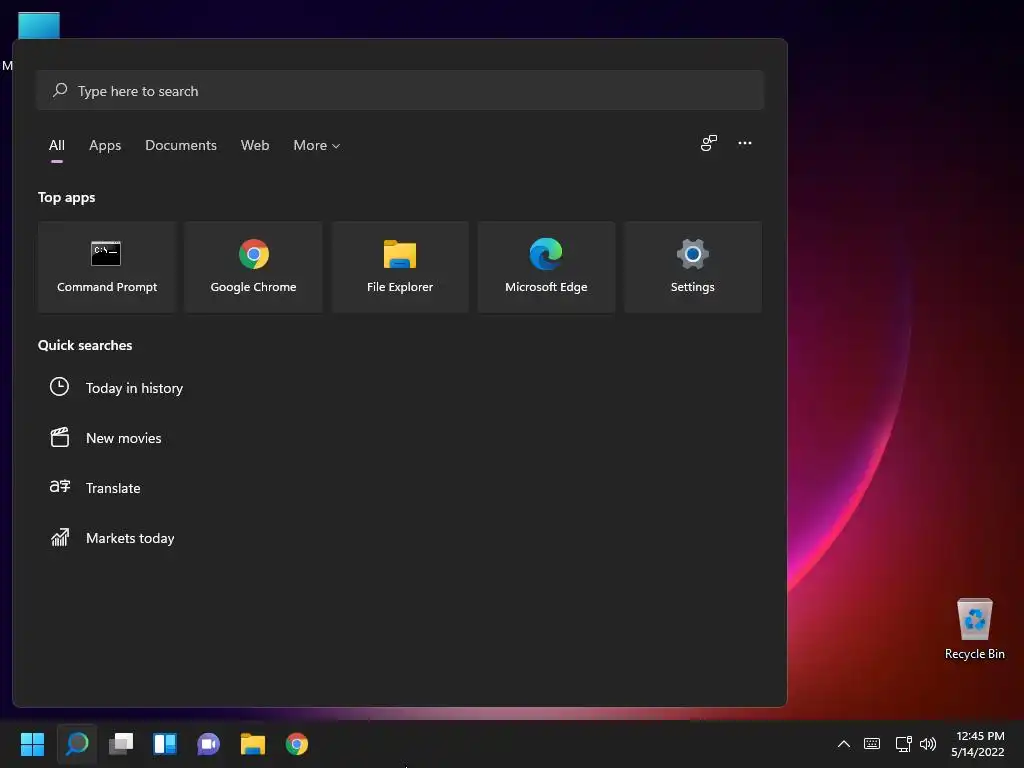This screenshot has width=1024, height=768.
Task: Click the touch keyboard tray icon
Action: point(872,743)
